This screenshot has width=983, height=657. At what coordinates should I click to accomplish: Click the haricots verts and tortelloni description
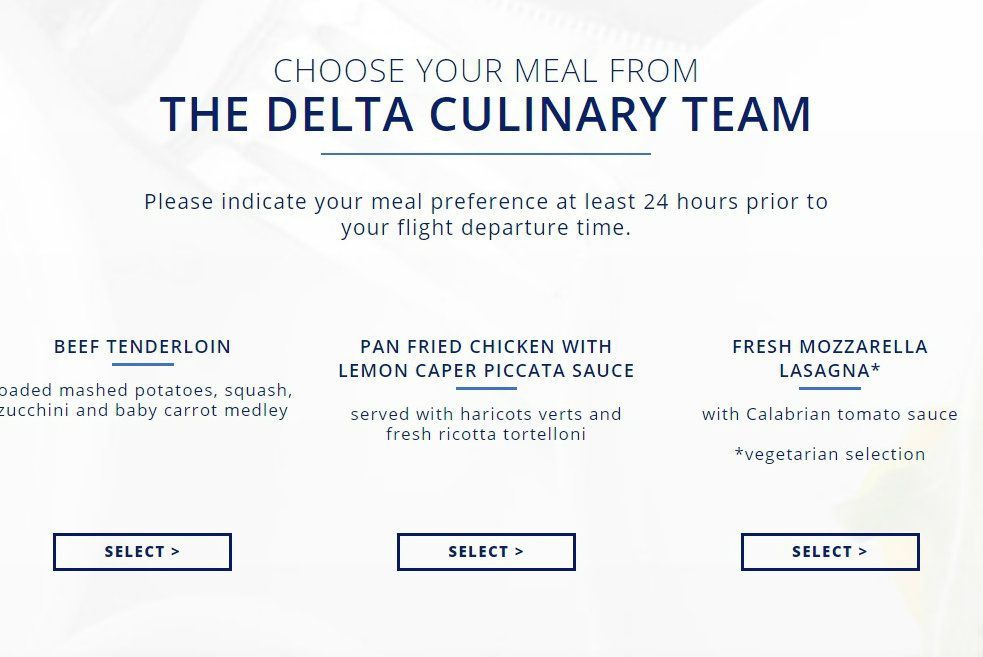tap(486, 424)
